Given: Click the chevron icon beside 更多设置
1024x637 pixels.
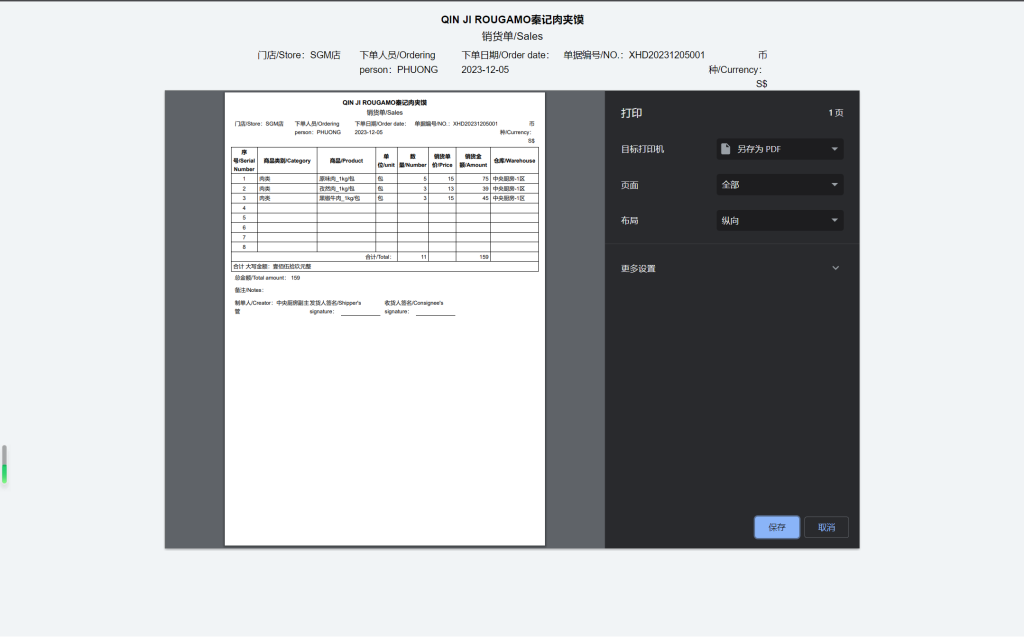Looking at the screenshot, I should (x=836, y=268).
